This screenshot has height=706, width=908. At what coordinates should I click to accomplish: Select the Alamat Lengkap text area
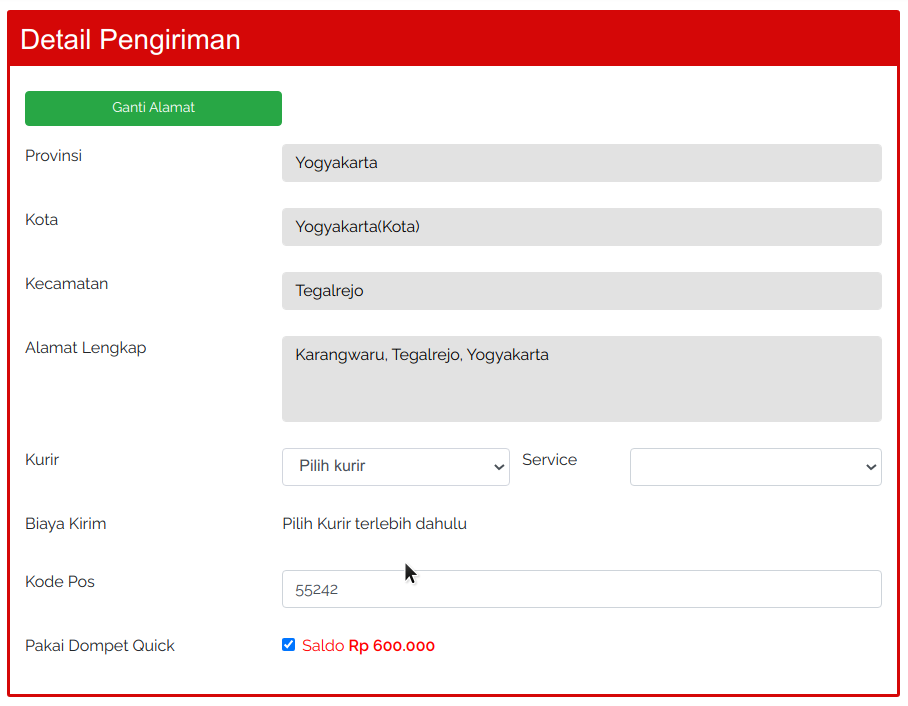tap(580, 379)
